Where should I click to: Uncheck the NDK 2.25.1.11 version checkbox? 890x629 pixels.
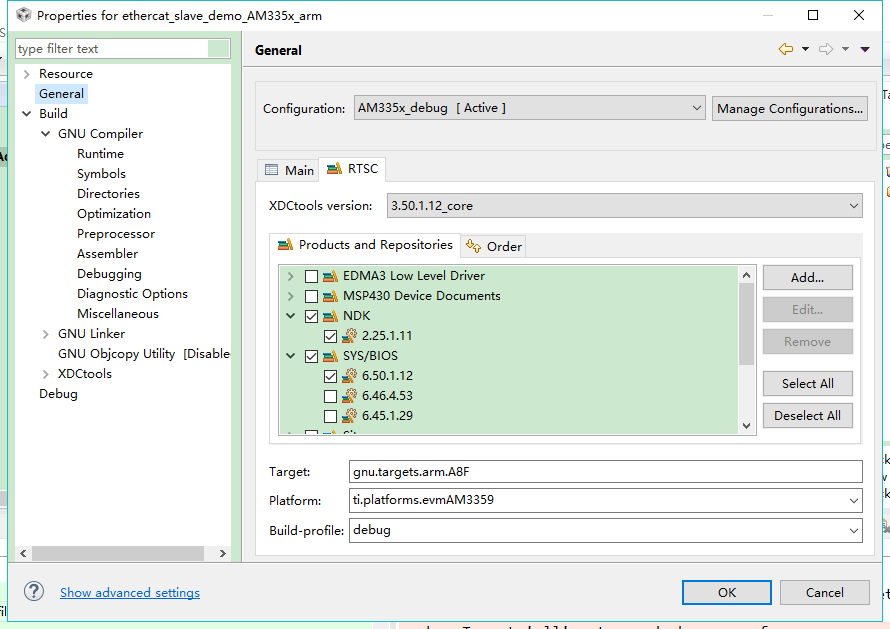click(x=331, y=336)
